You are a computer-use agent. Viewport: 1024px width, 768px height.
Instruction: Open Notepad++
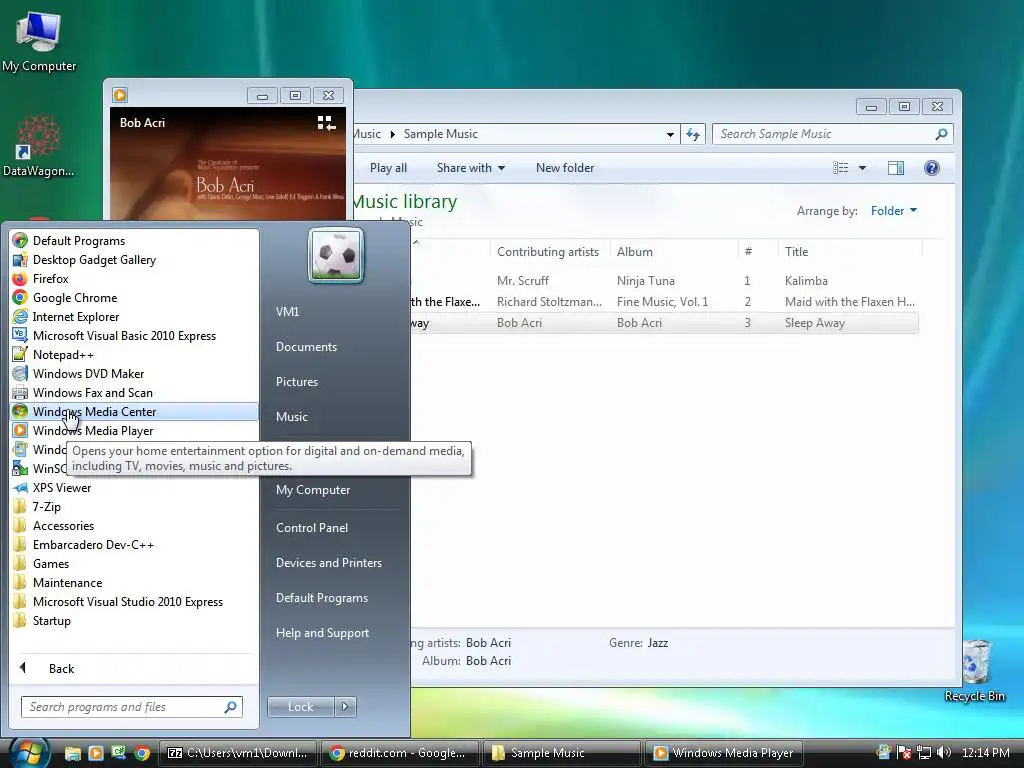point(134,355)
